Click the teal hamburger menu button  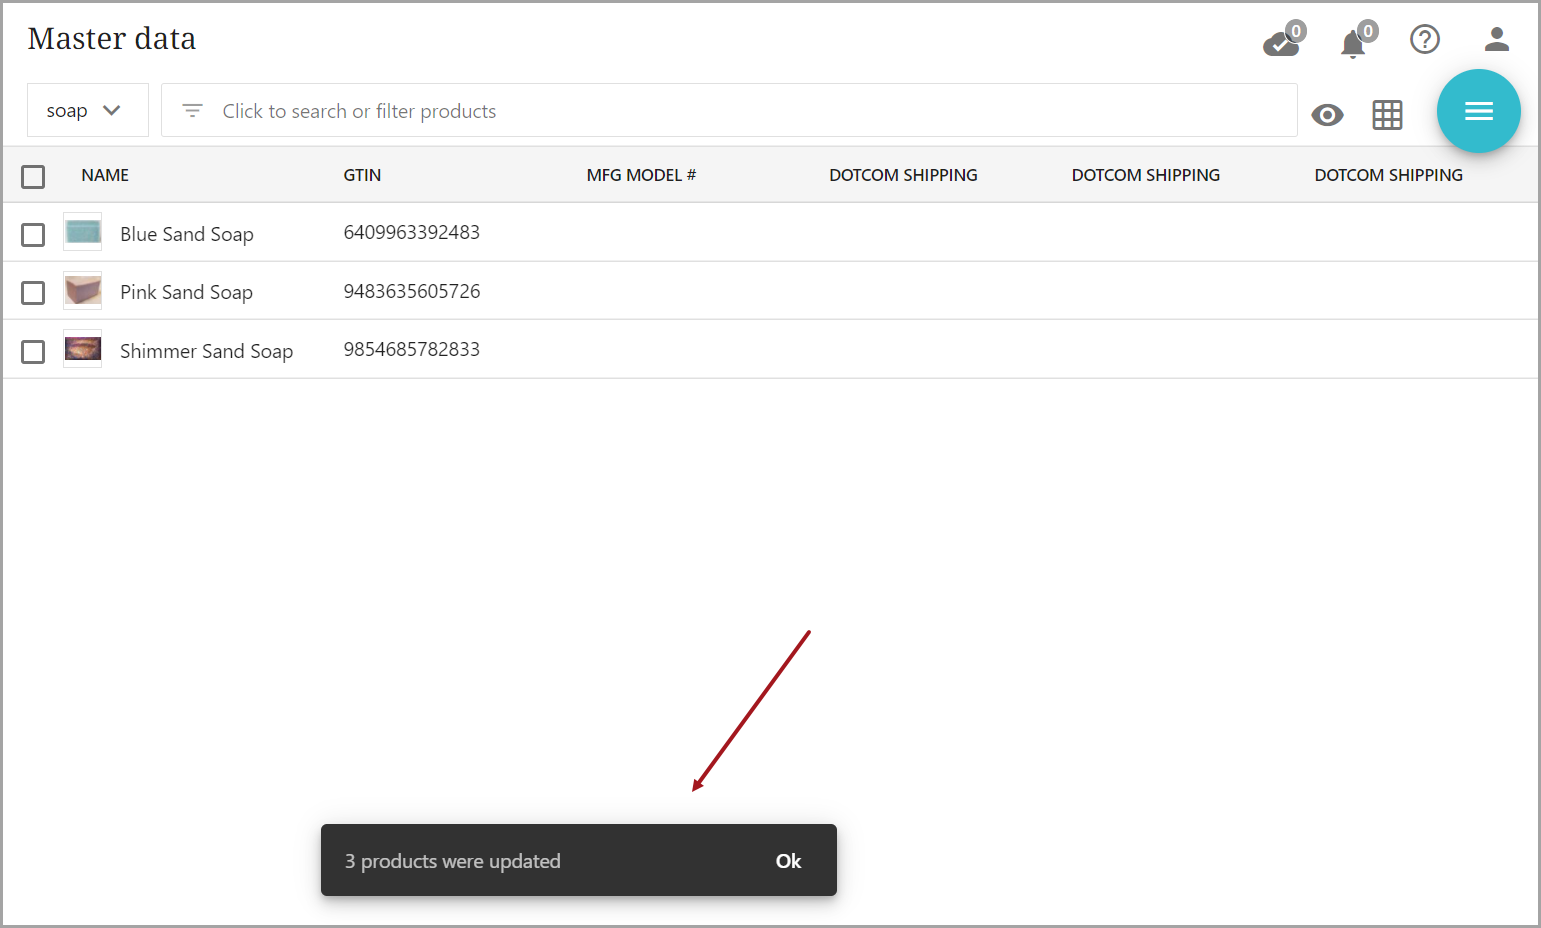pos(1478,111)
